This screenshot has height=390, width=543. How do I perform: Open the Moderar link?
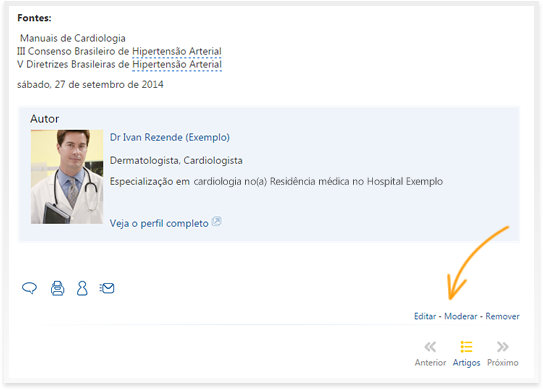point(461,316)
